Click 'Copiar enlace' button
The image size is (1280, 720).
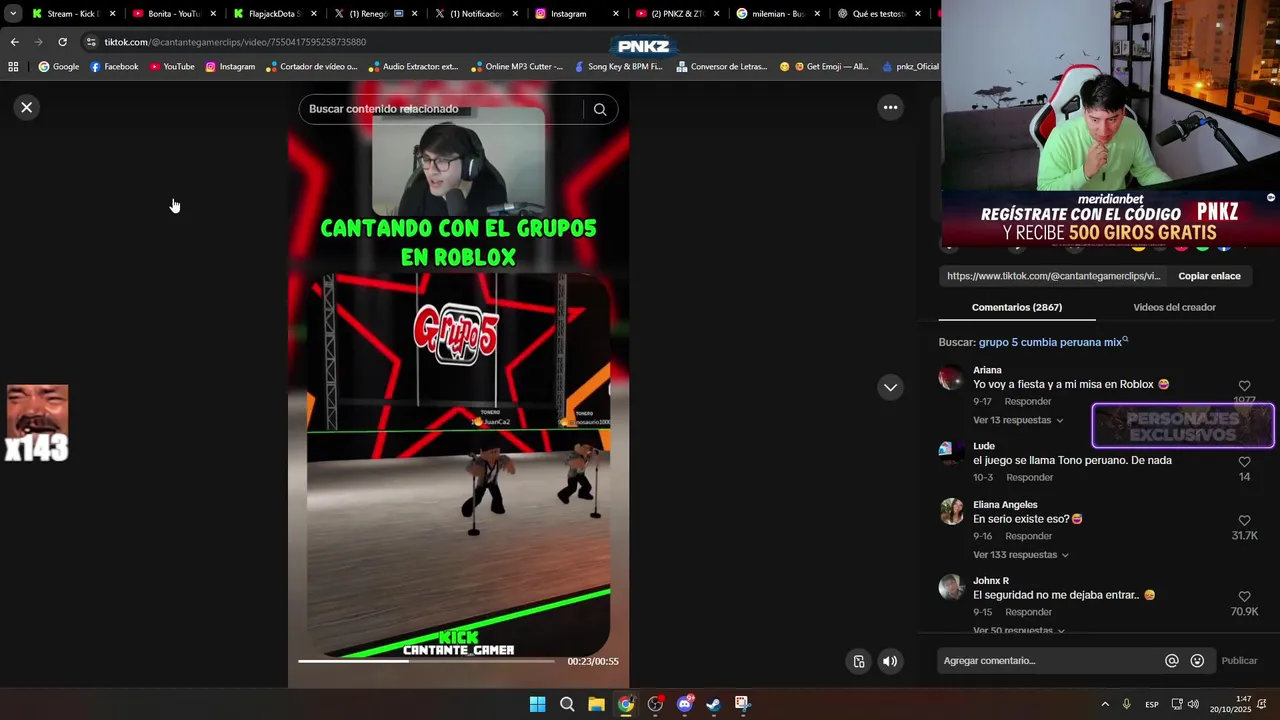tap(1209, 276)
